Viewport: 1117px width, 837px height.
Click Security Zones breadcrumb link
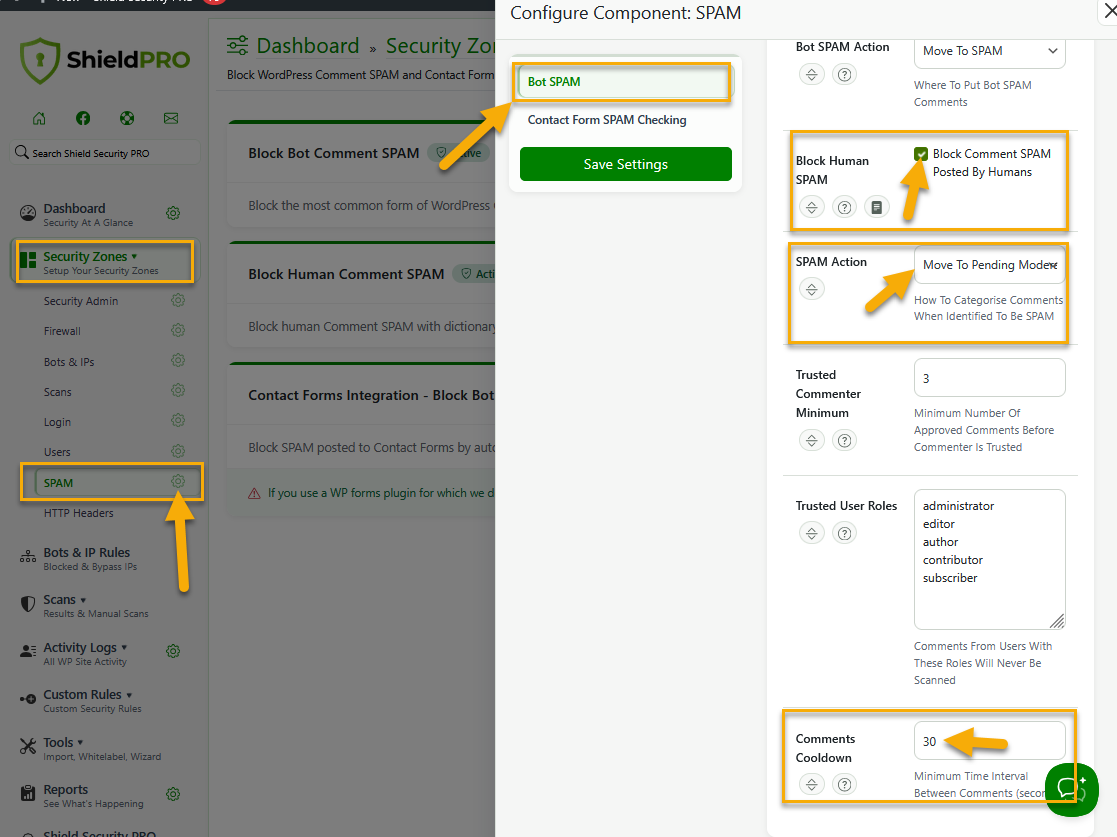pyautogui.click(x=440, y=46)
